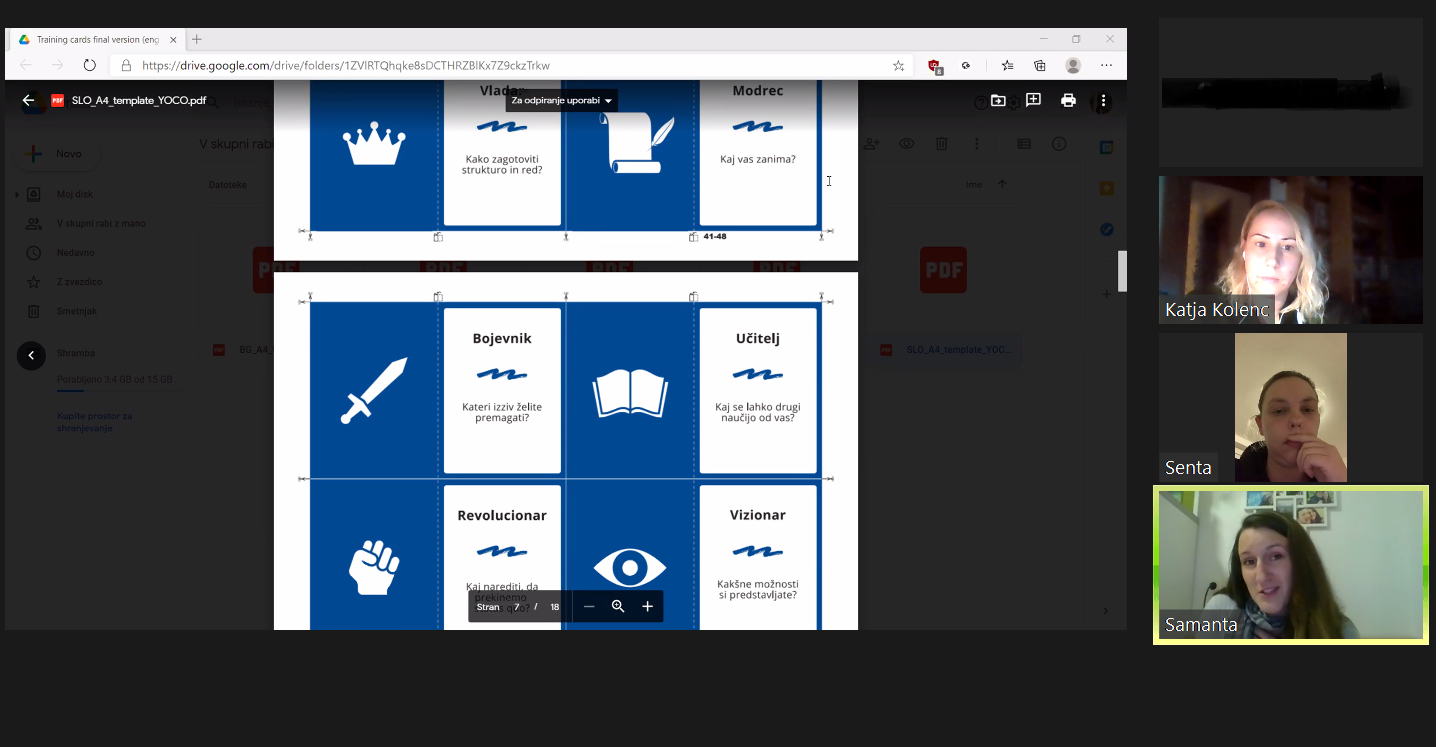Click the text 'Kaj vas zanima?'
1440x747 pixels.
coord(758,158)
